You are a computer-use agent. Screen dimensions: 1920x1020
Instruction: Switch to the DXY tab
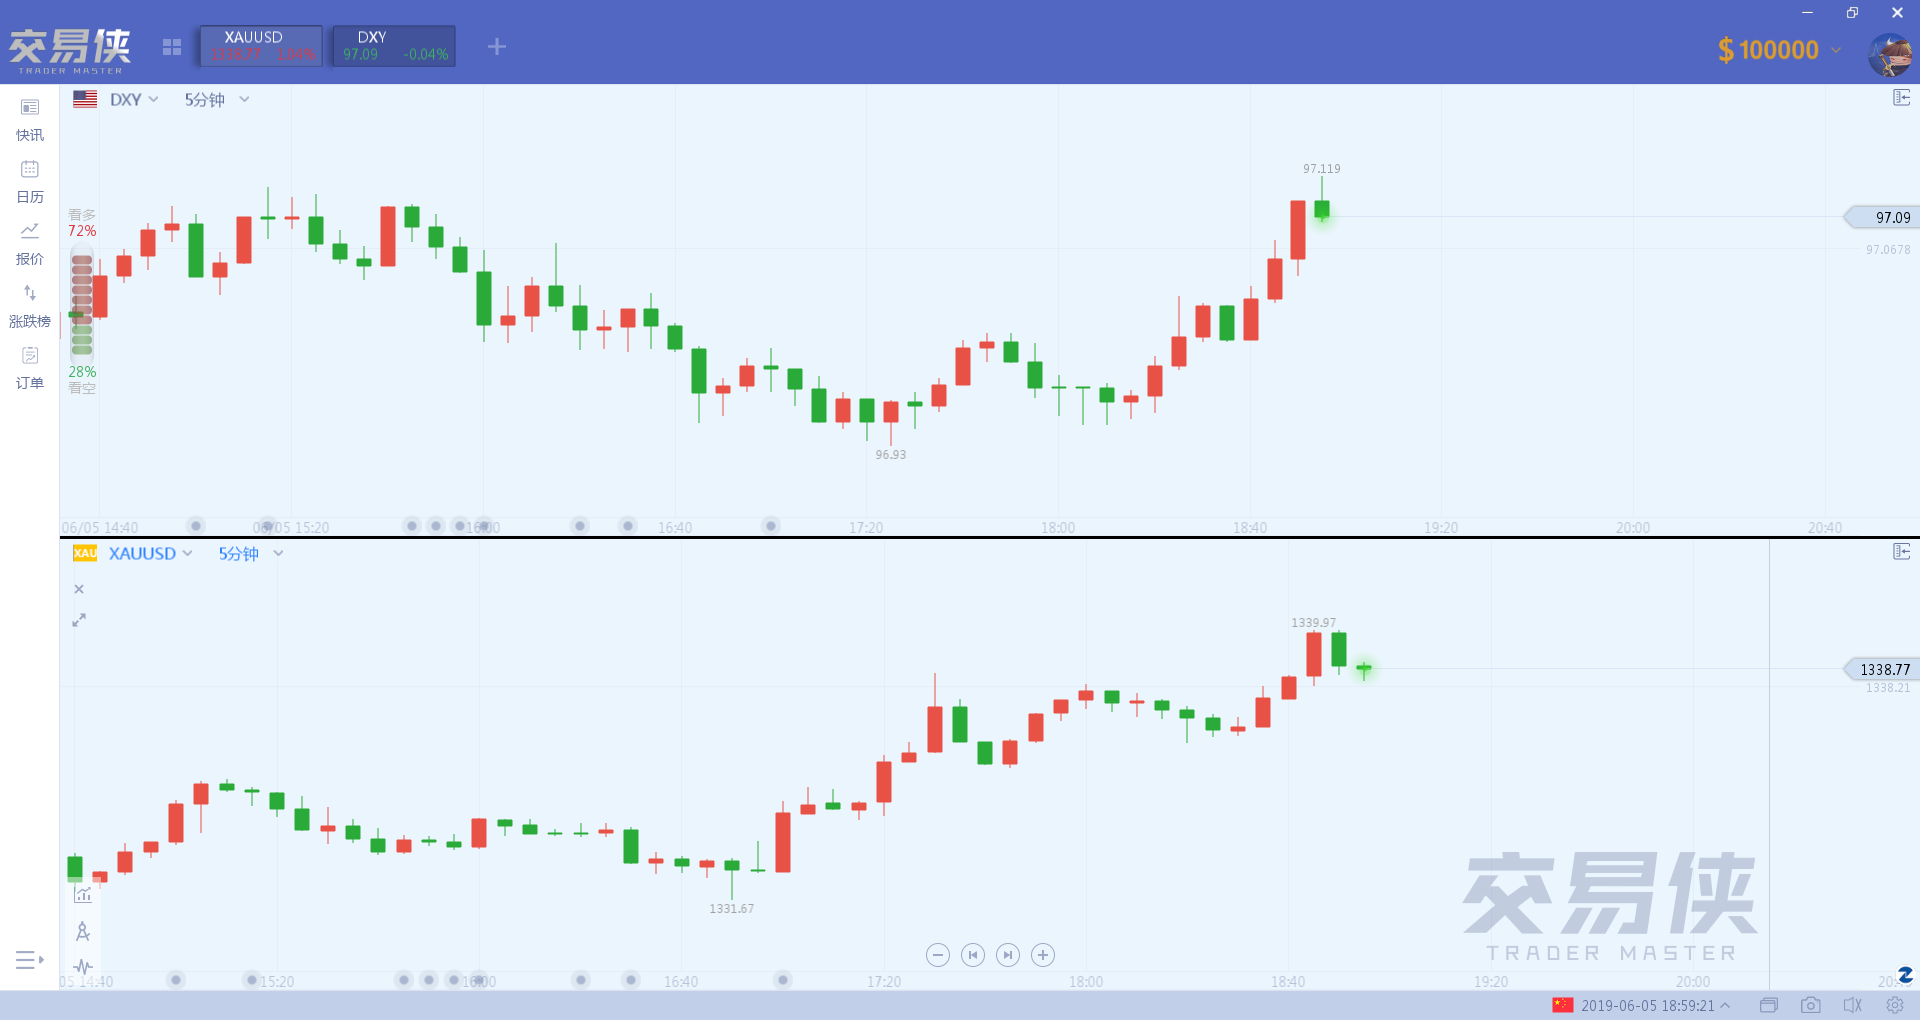[x=394, y=46]
